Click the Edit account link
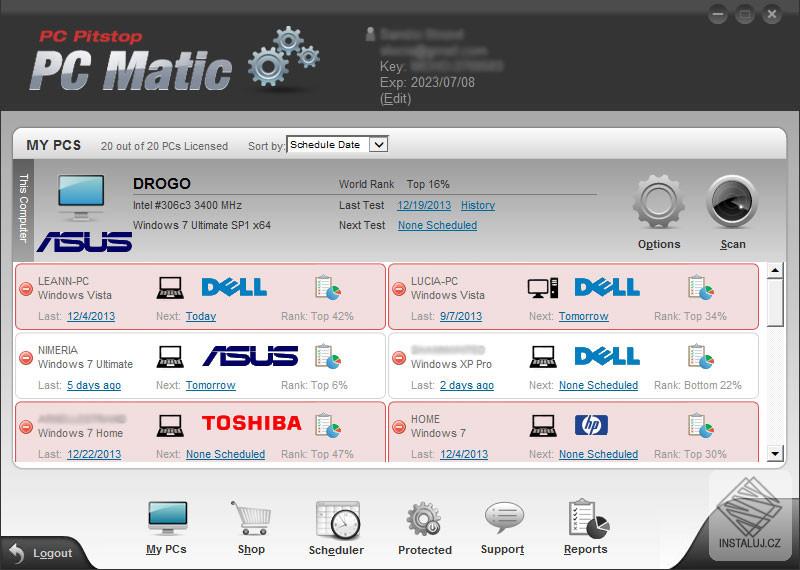The width and height of the screenshot is (800, 570). tap(395, 98)
